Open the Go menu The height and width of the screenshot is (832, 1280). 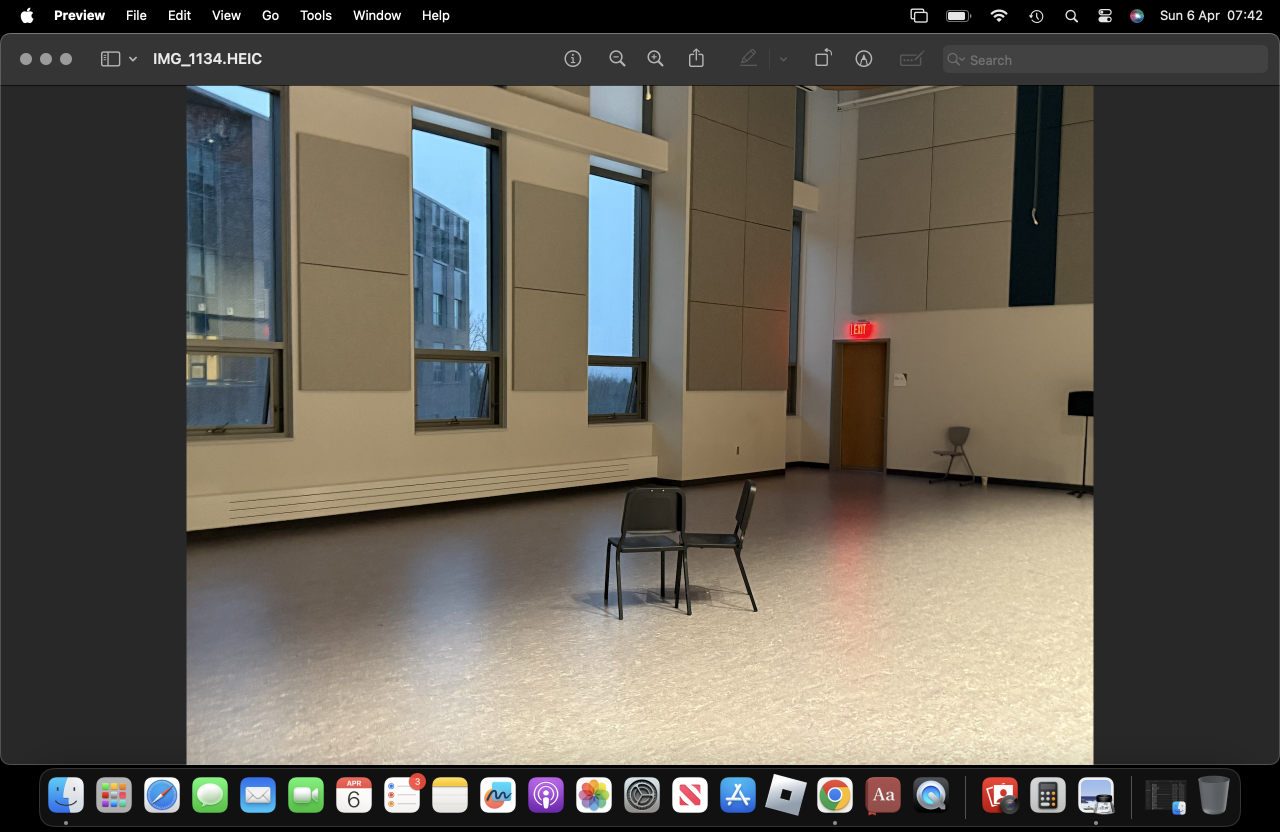pyautogui.click(x=270, y=15)
